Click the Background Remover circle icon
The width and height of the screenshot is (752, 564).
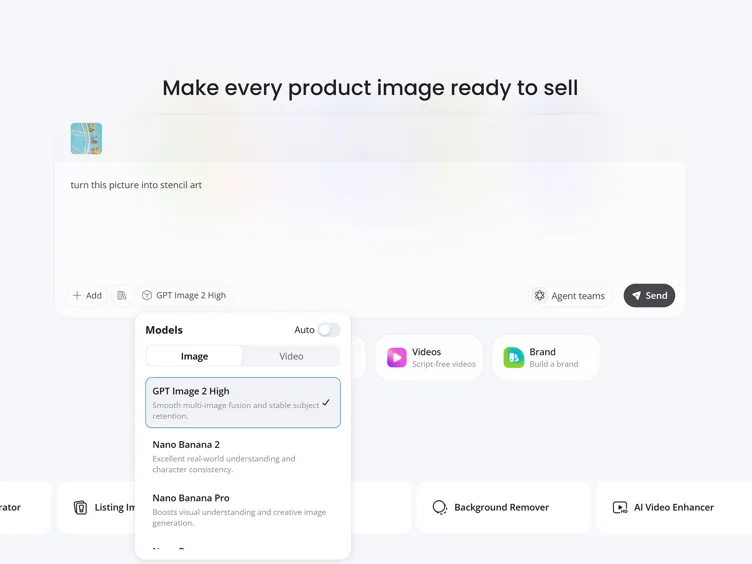pyautogui.click(x=439, y=507)
